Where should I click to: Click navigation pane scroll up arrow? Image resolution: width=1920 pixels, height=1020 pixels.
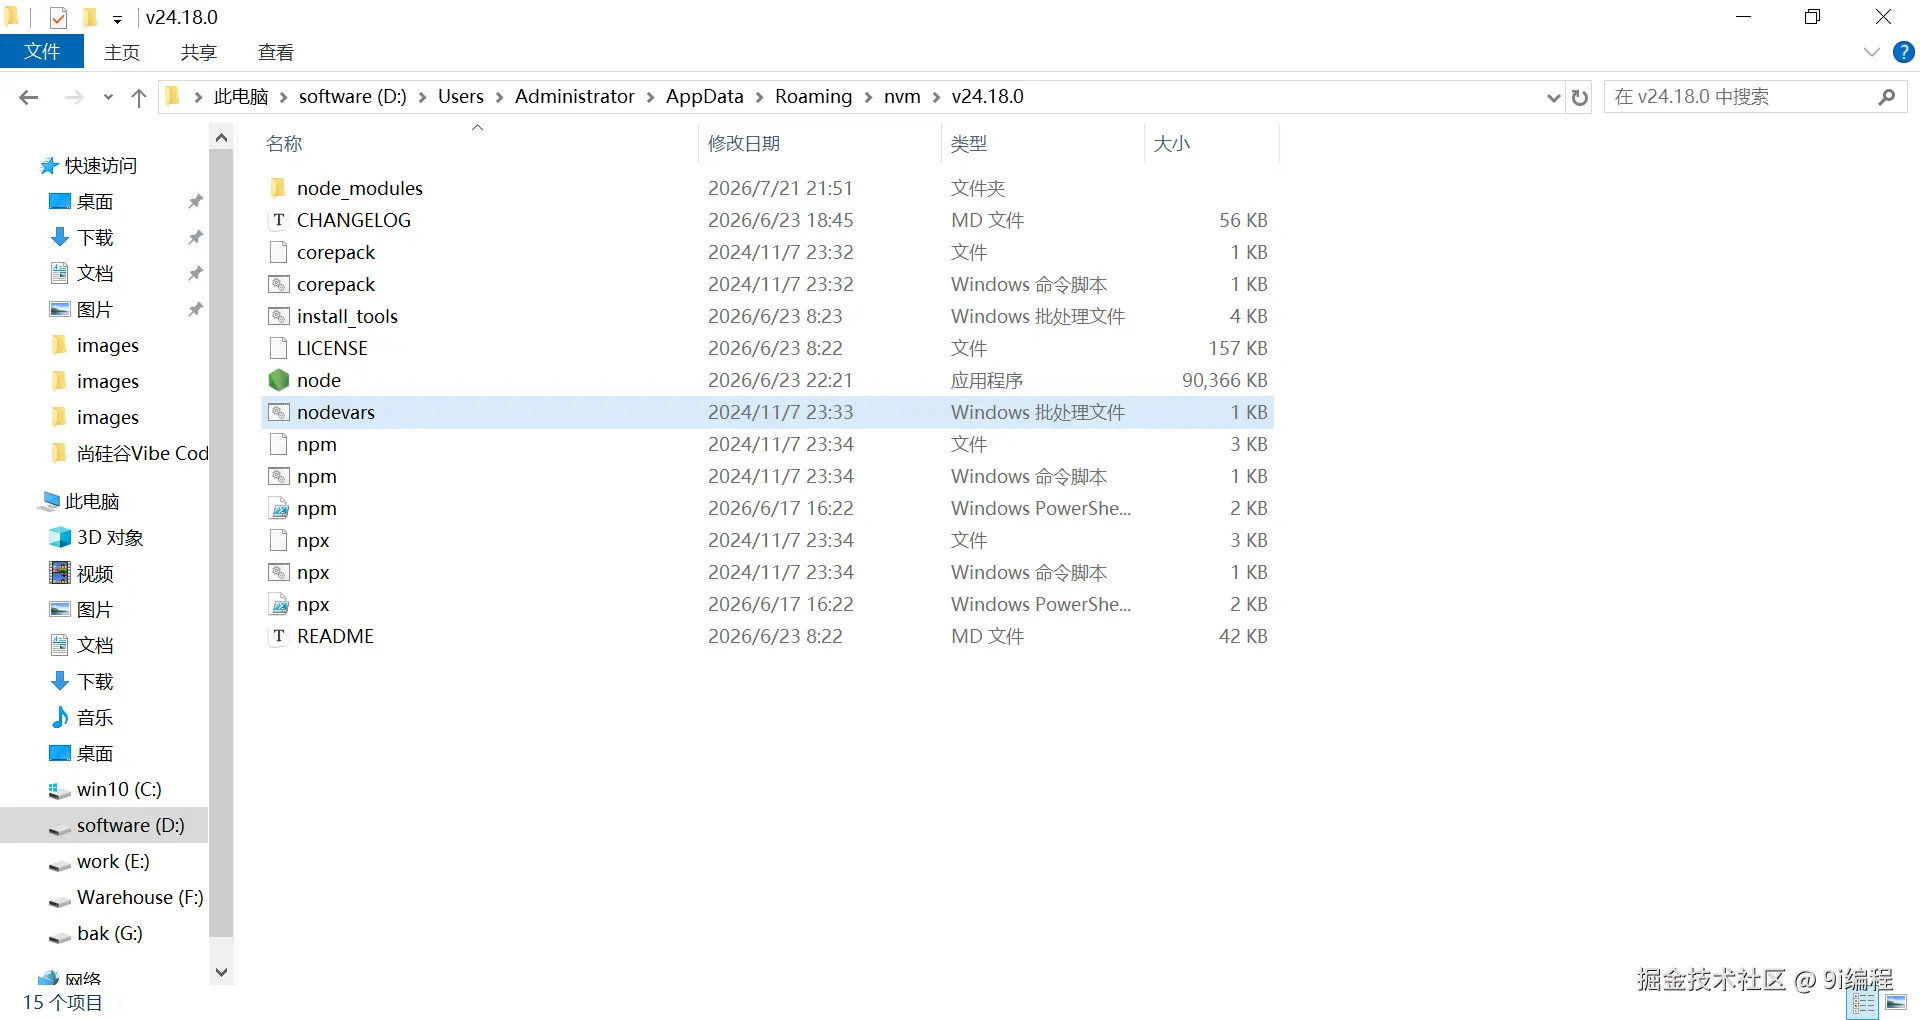(x=222, y=137)
